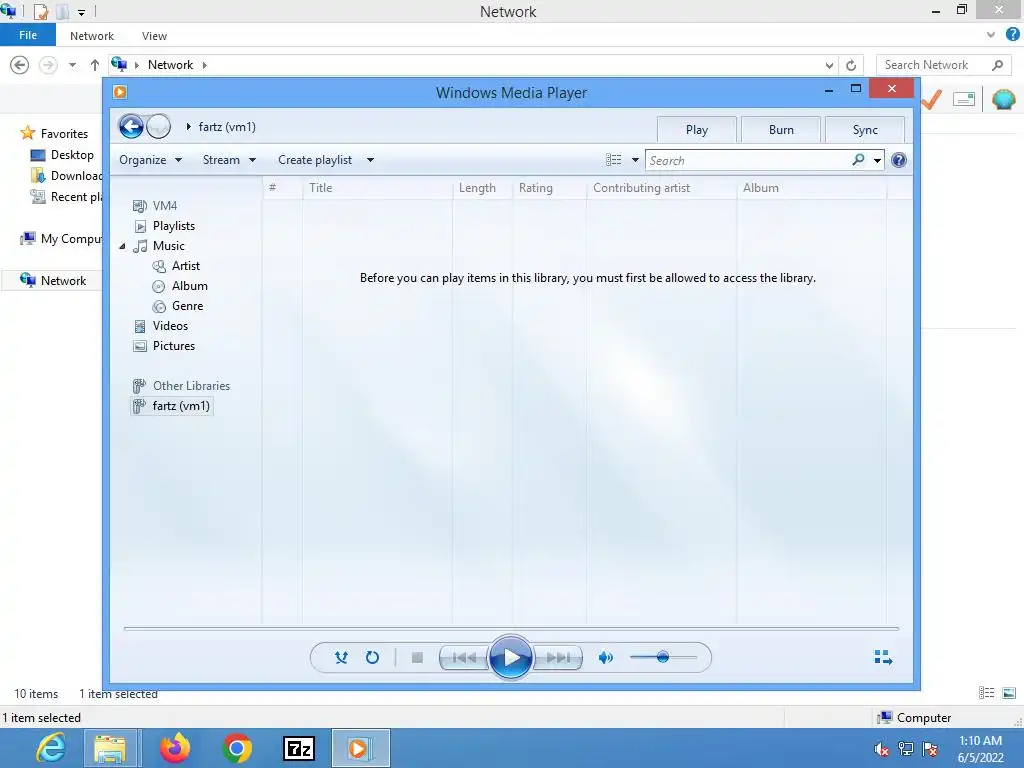Click Explorer's Back navigation button
Screen dimensions: 1024x768
click(x=20, y=65)
